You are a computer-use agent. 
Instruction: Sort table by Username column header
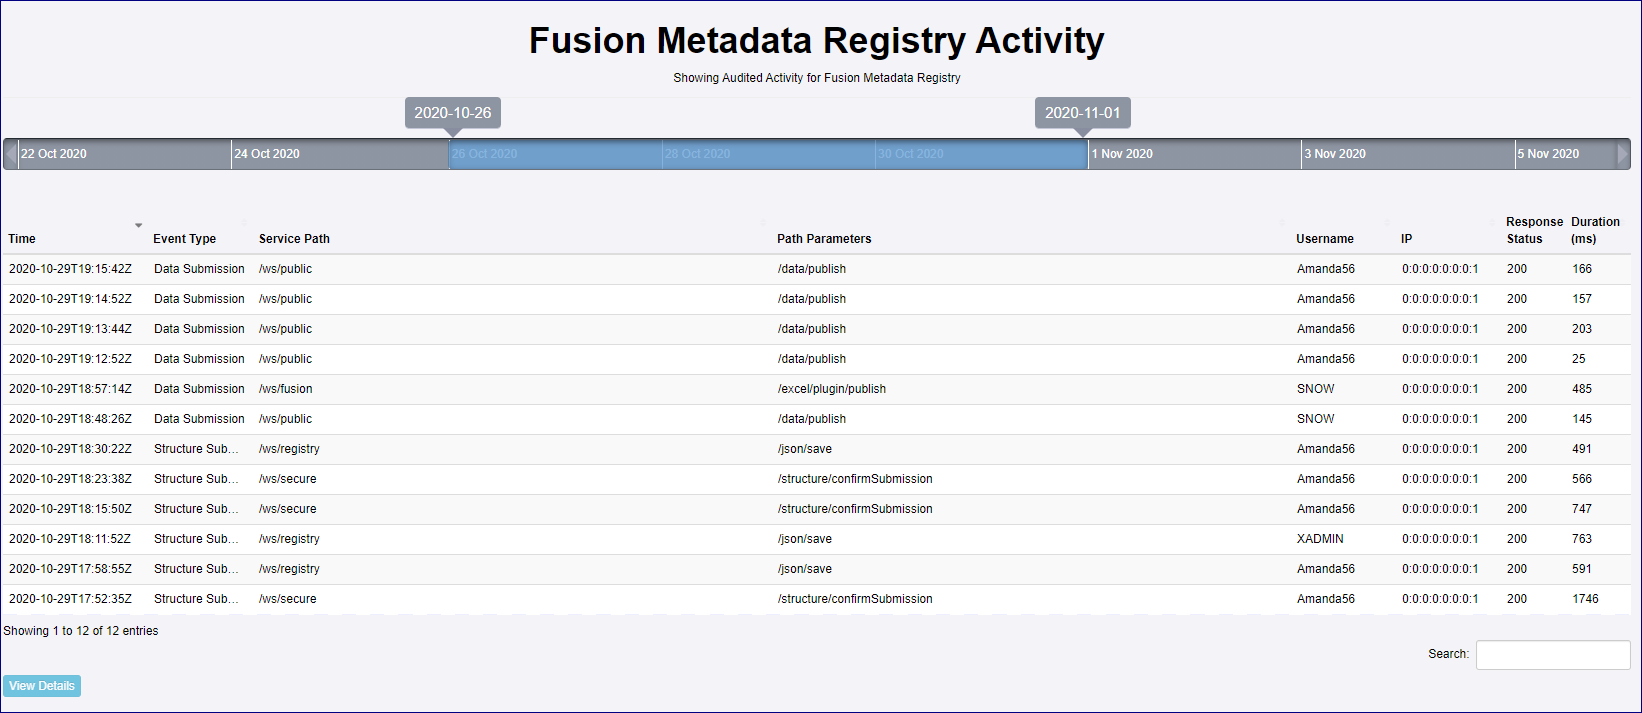click(x=1325, y=239)
